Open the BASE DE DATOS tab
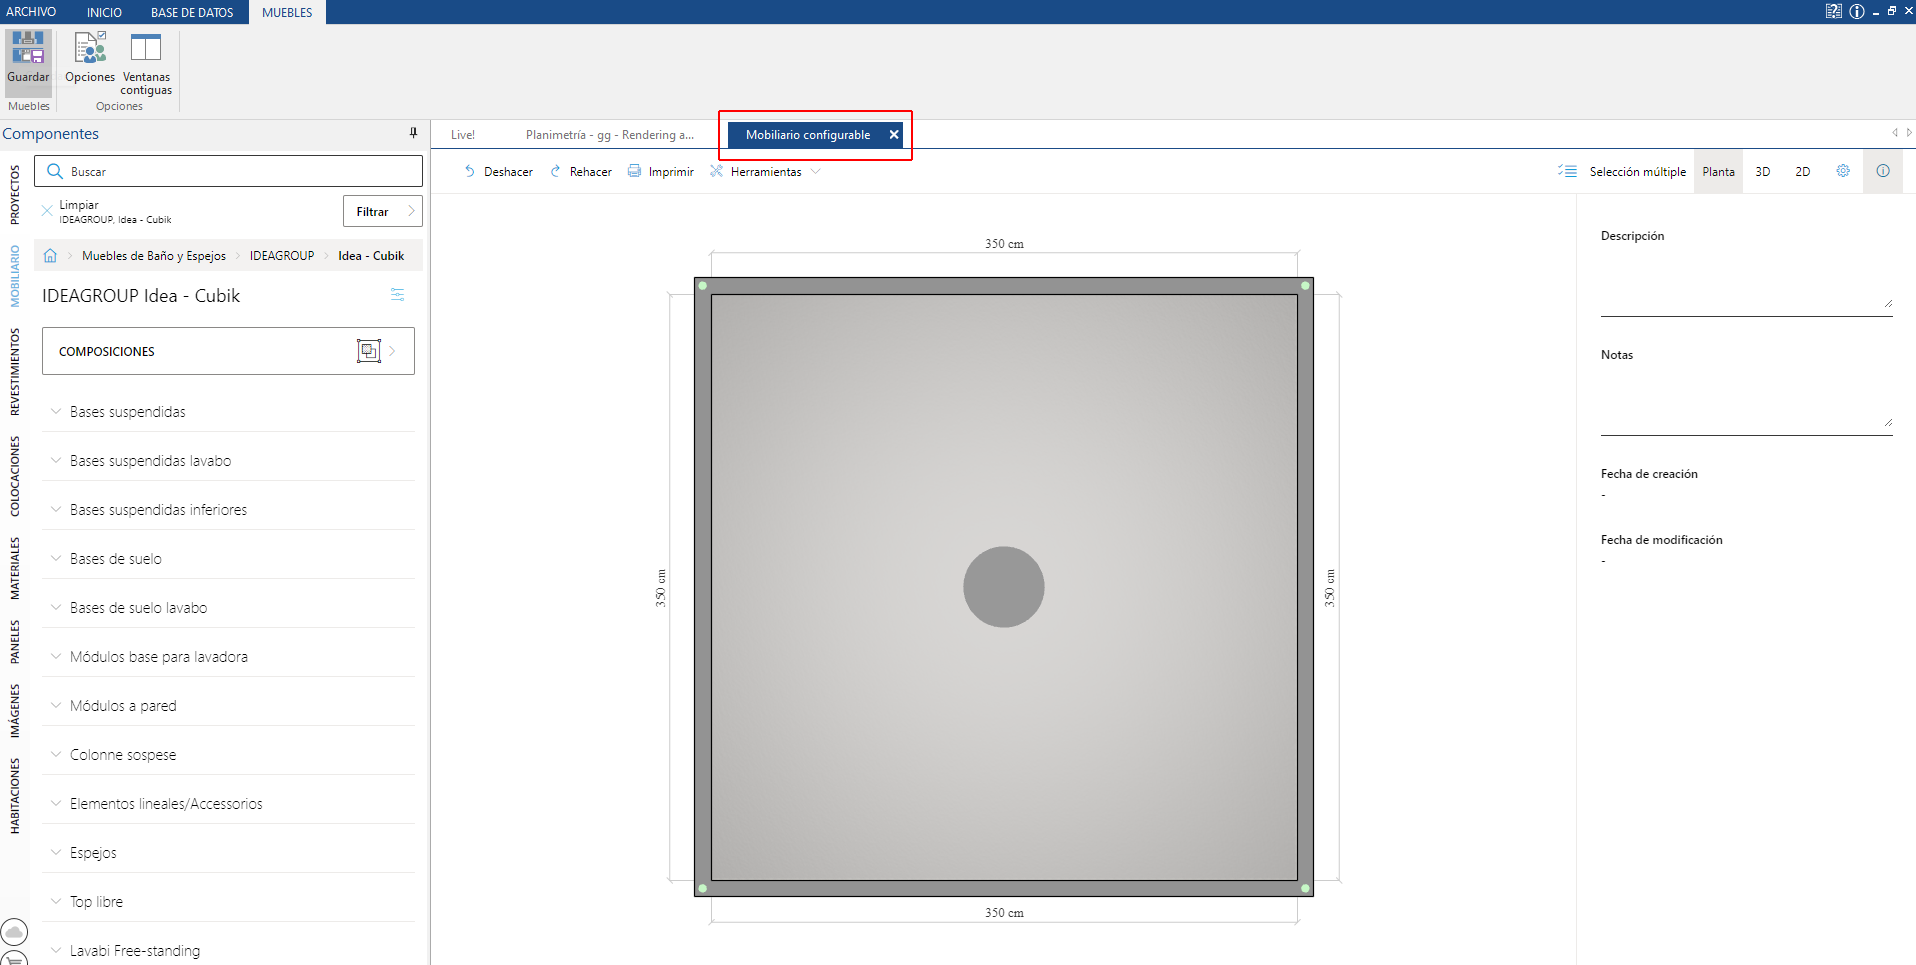Screen dimensions: 1916x965 click(192, 12)
